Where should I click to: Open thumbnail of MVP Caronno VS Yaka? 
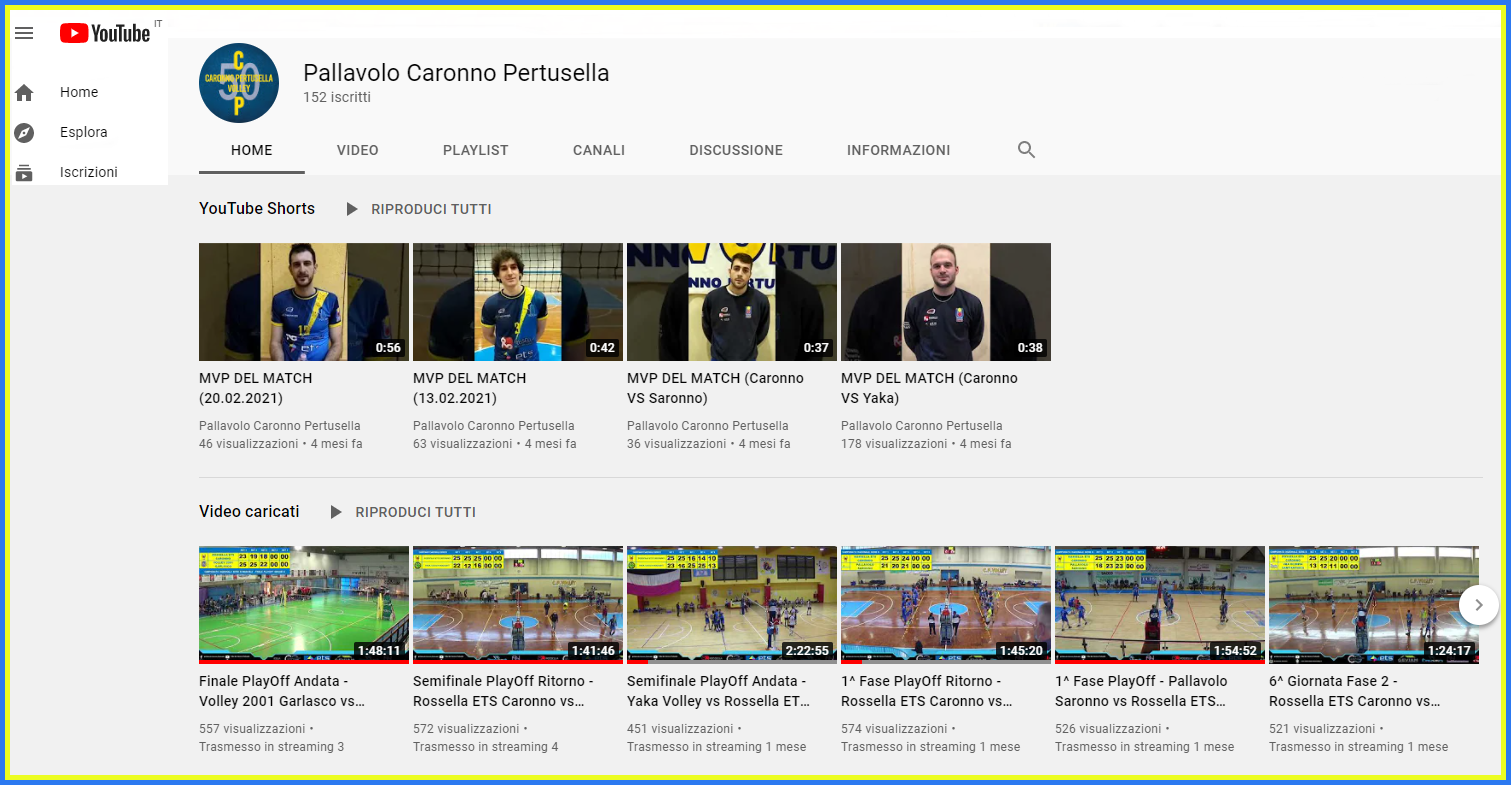tap(946, 302)
